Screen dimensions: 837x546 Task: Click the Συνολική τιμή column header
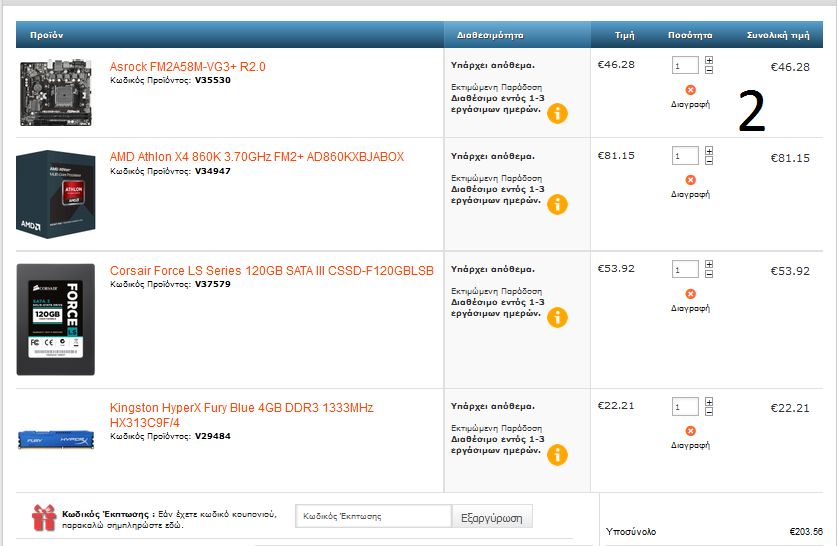click(x=778, y=35)
